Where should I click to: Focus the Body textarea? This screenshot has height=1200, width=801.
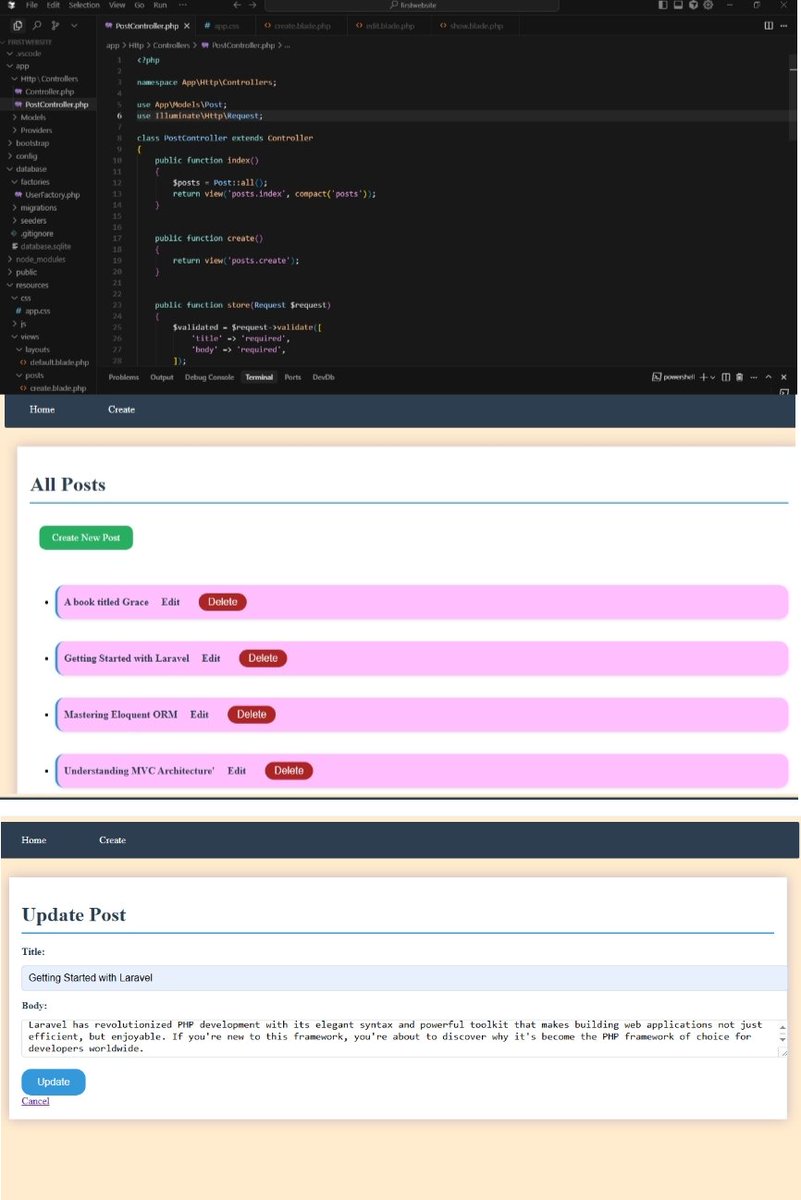404,1038
